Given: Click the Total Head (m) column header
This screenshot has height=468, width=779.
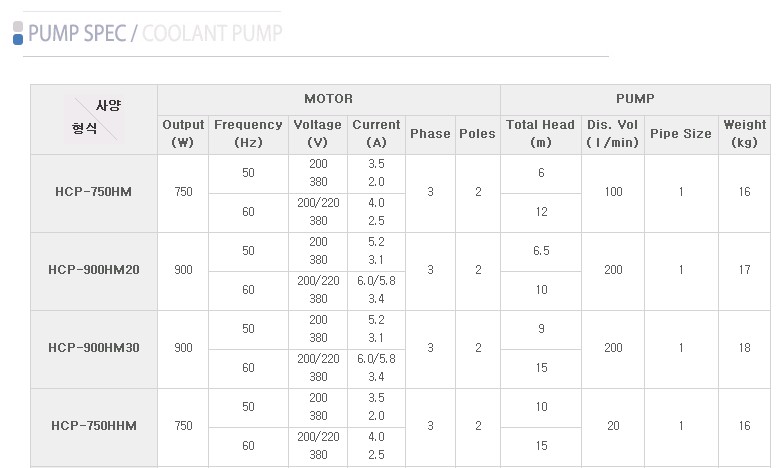Looking at the screenshot, I should click(541, 134).
